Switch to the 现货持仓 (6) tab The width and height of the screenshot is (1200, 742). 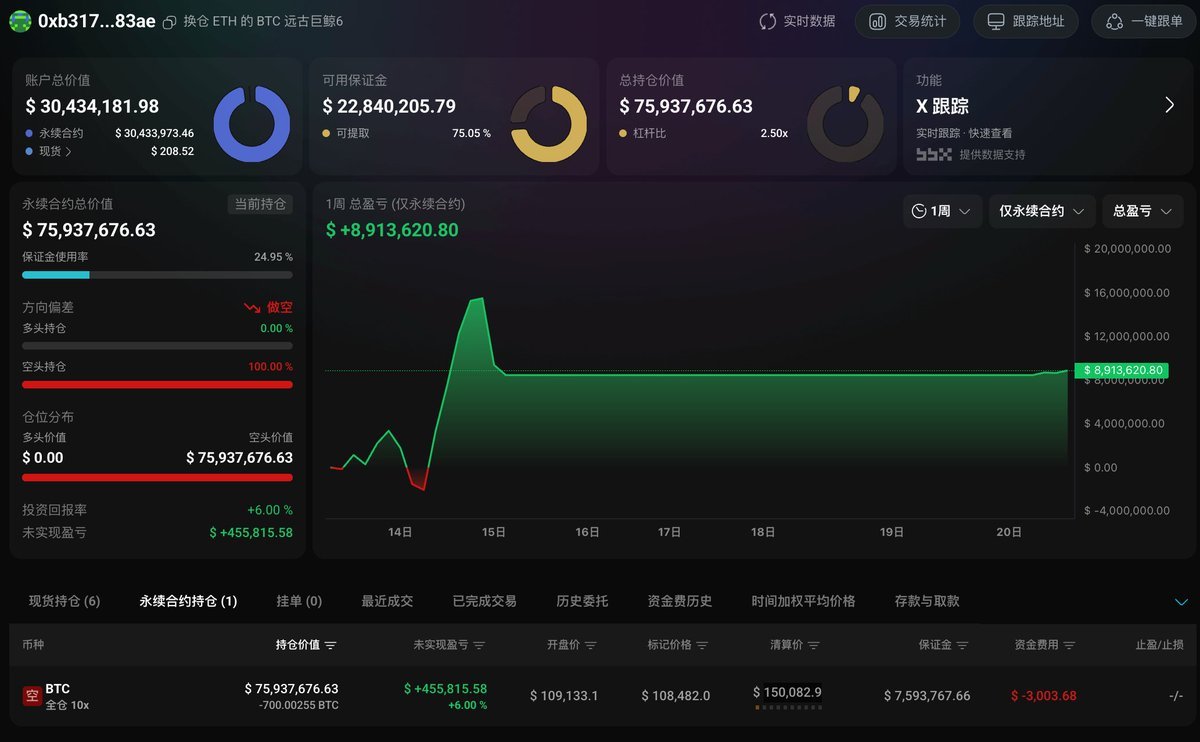(64, 601)
